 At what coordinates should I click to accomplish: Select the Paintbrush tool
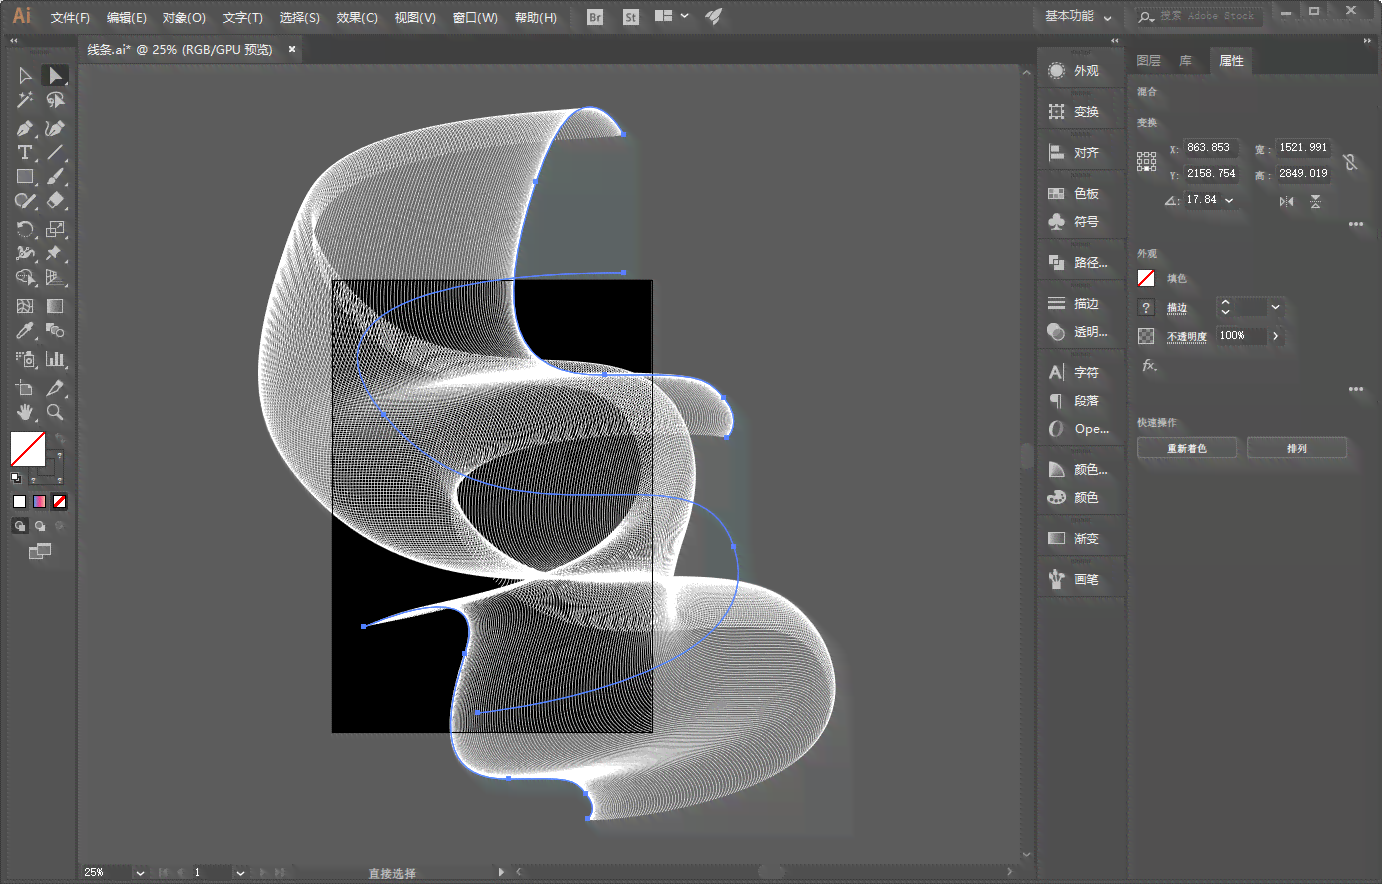pos(56,176)
